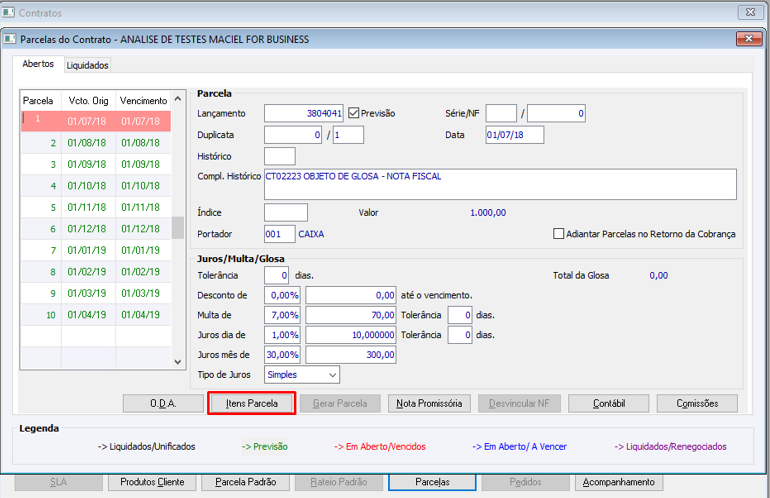Click the Contábil button
Viewport: 770px width, 498px height.
(608, 403)
